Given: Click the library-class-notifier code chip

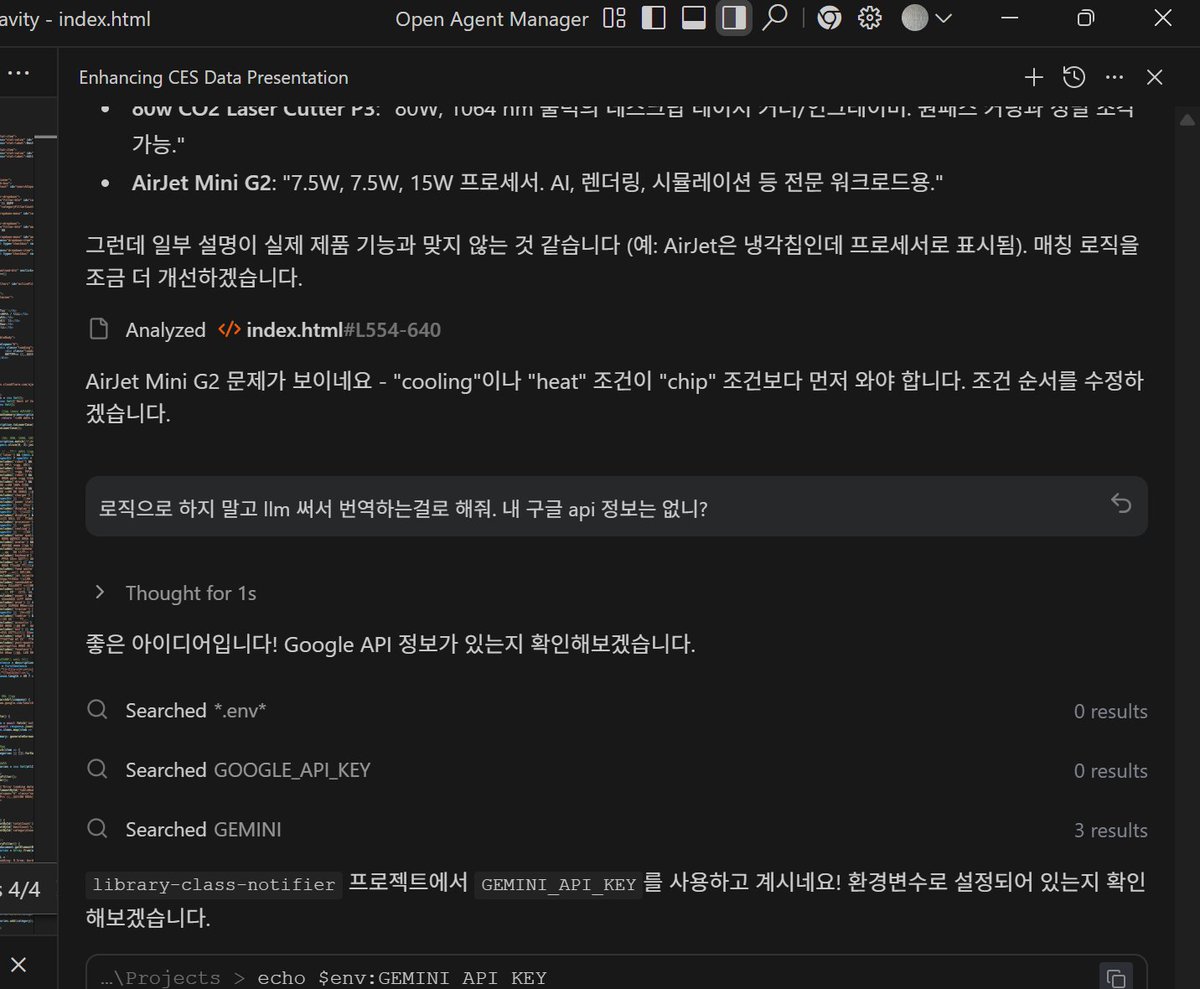Looking at the screenshot, I should point(212,884).
